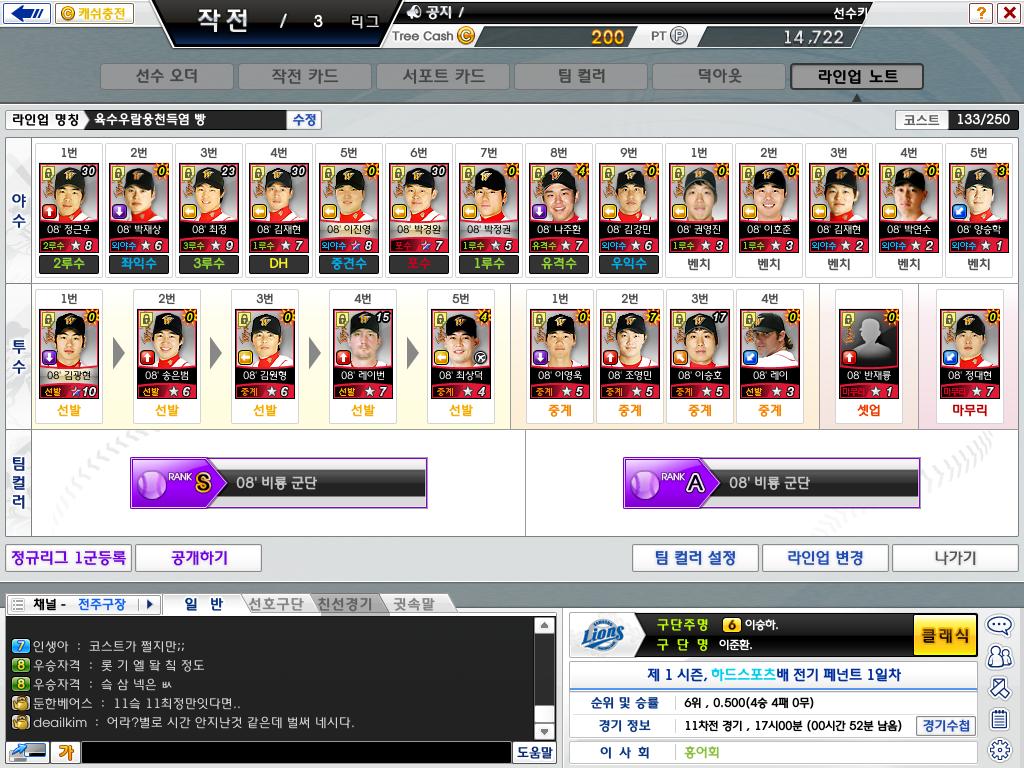The width and height of the screenshot is (1024, 768).
Task: Click the blue back arrow icon
Action: [26, 12]
